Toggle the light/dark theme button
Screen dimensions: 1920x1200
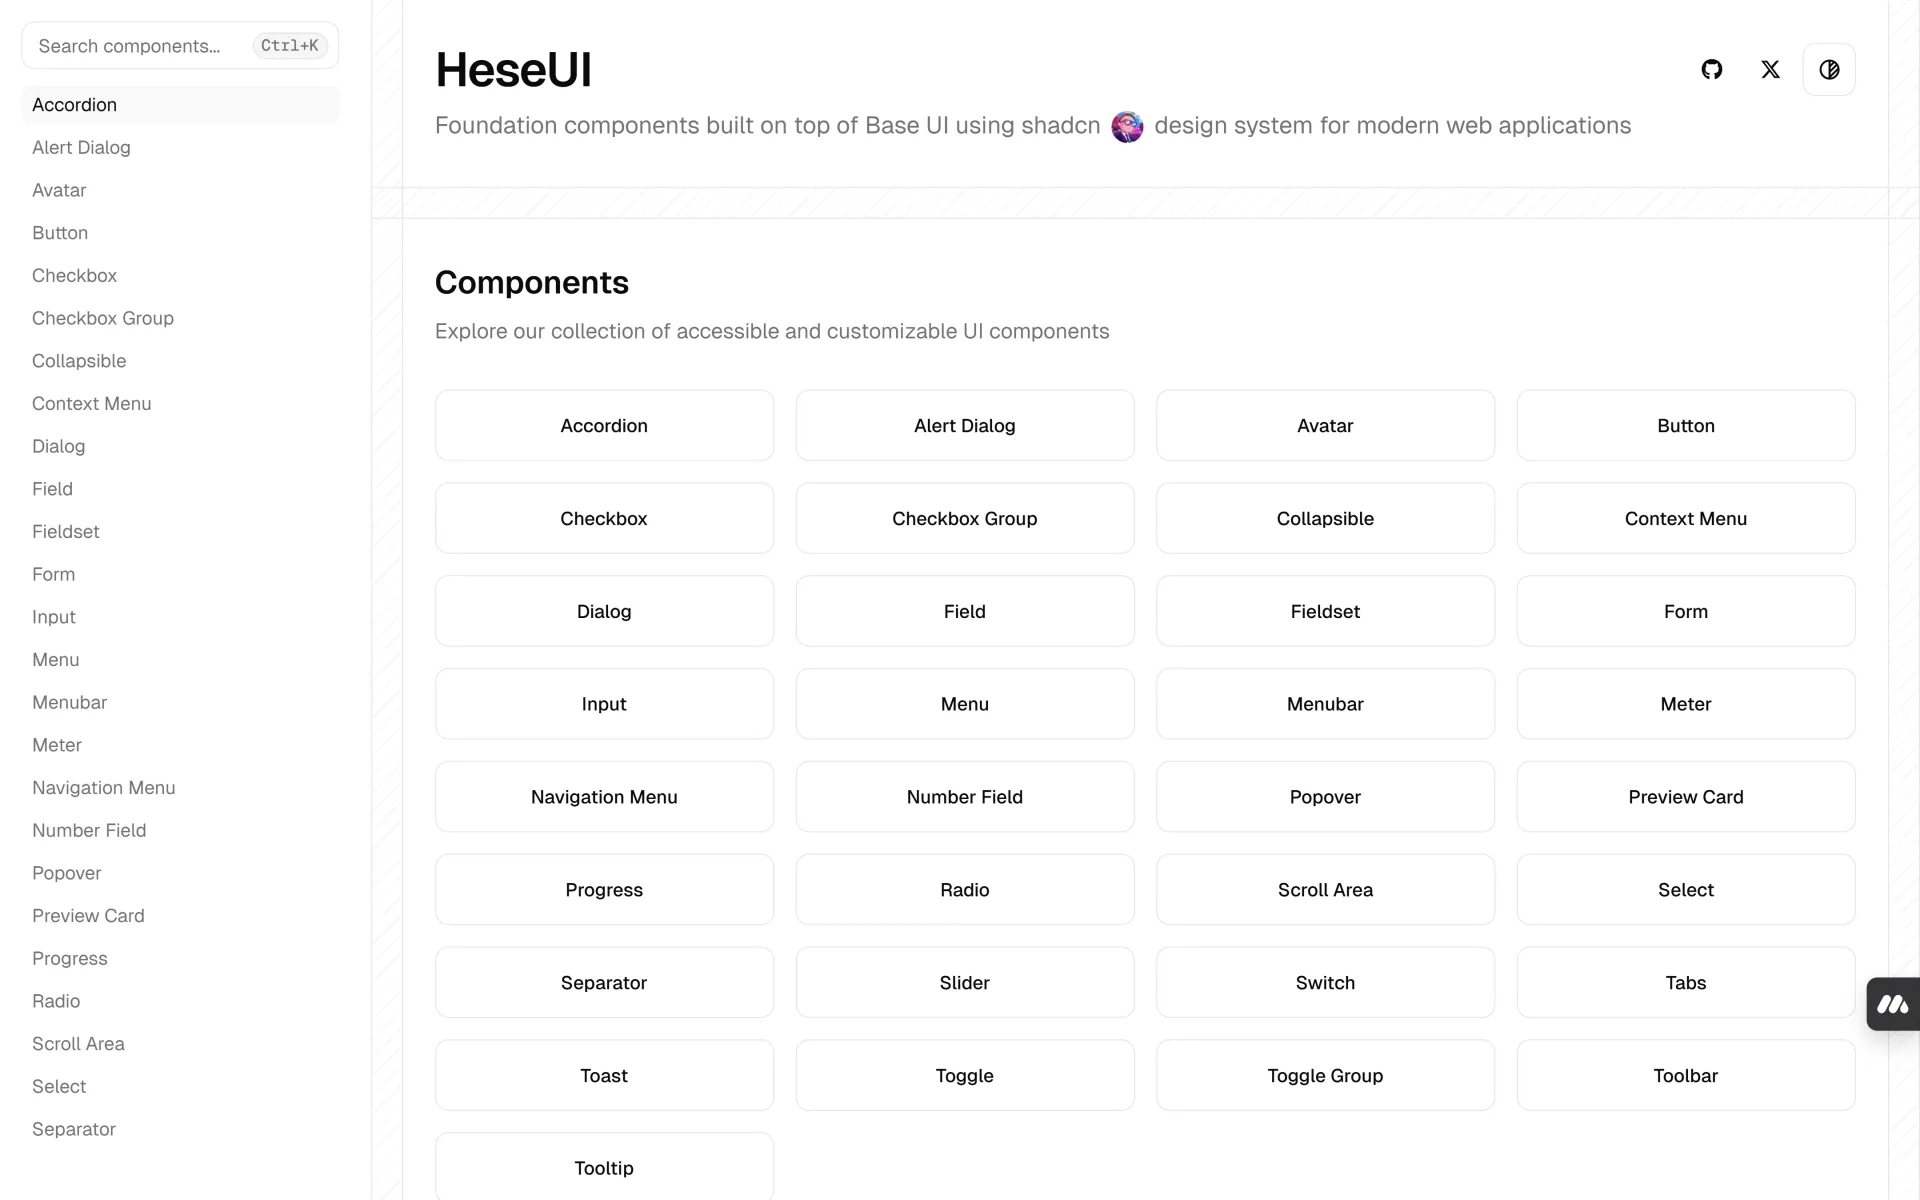1829,70
